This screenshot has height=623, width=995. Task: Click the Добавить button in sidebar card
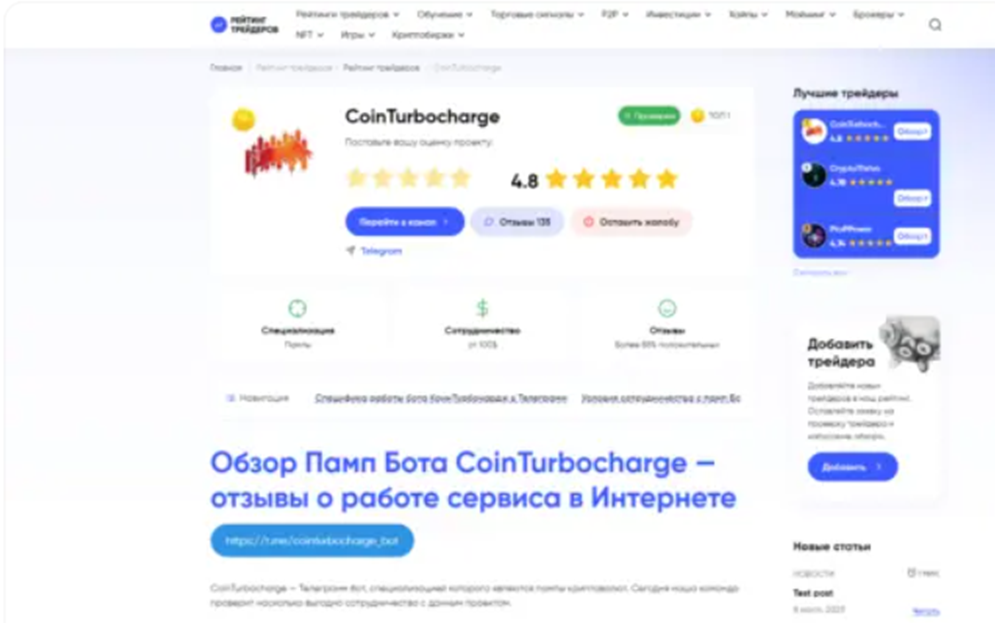852,467
